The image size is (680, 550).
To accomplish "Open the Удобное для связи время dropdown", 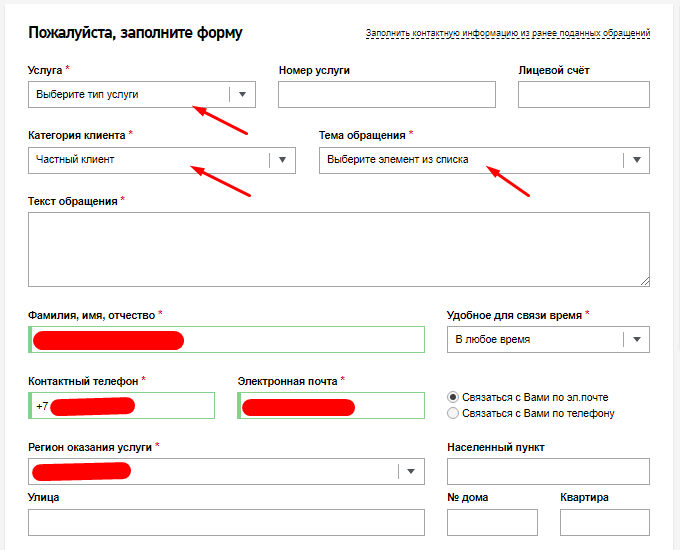I will pyautogui.click(x=636, y=340).
